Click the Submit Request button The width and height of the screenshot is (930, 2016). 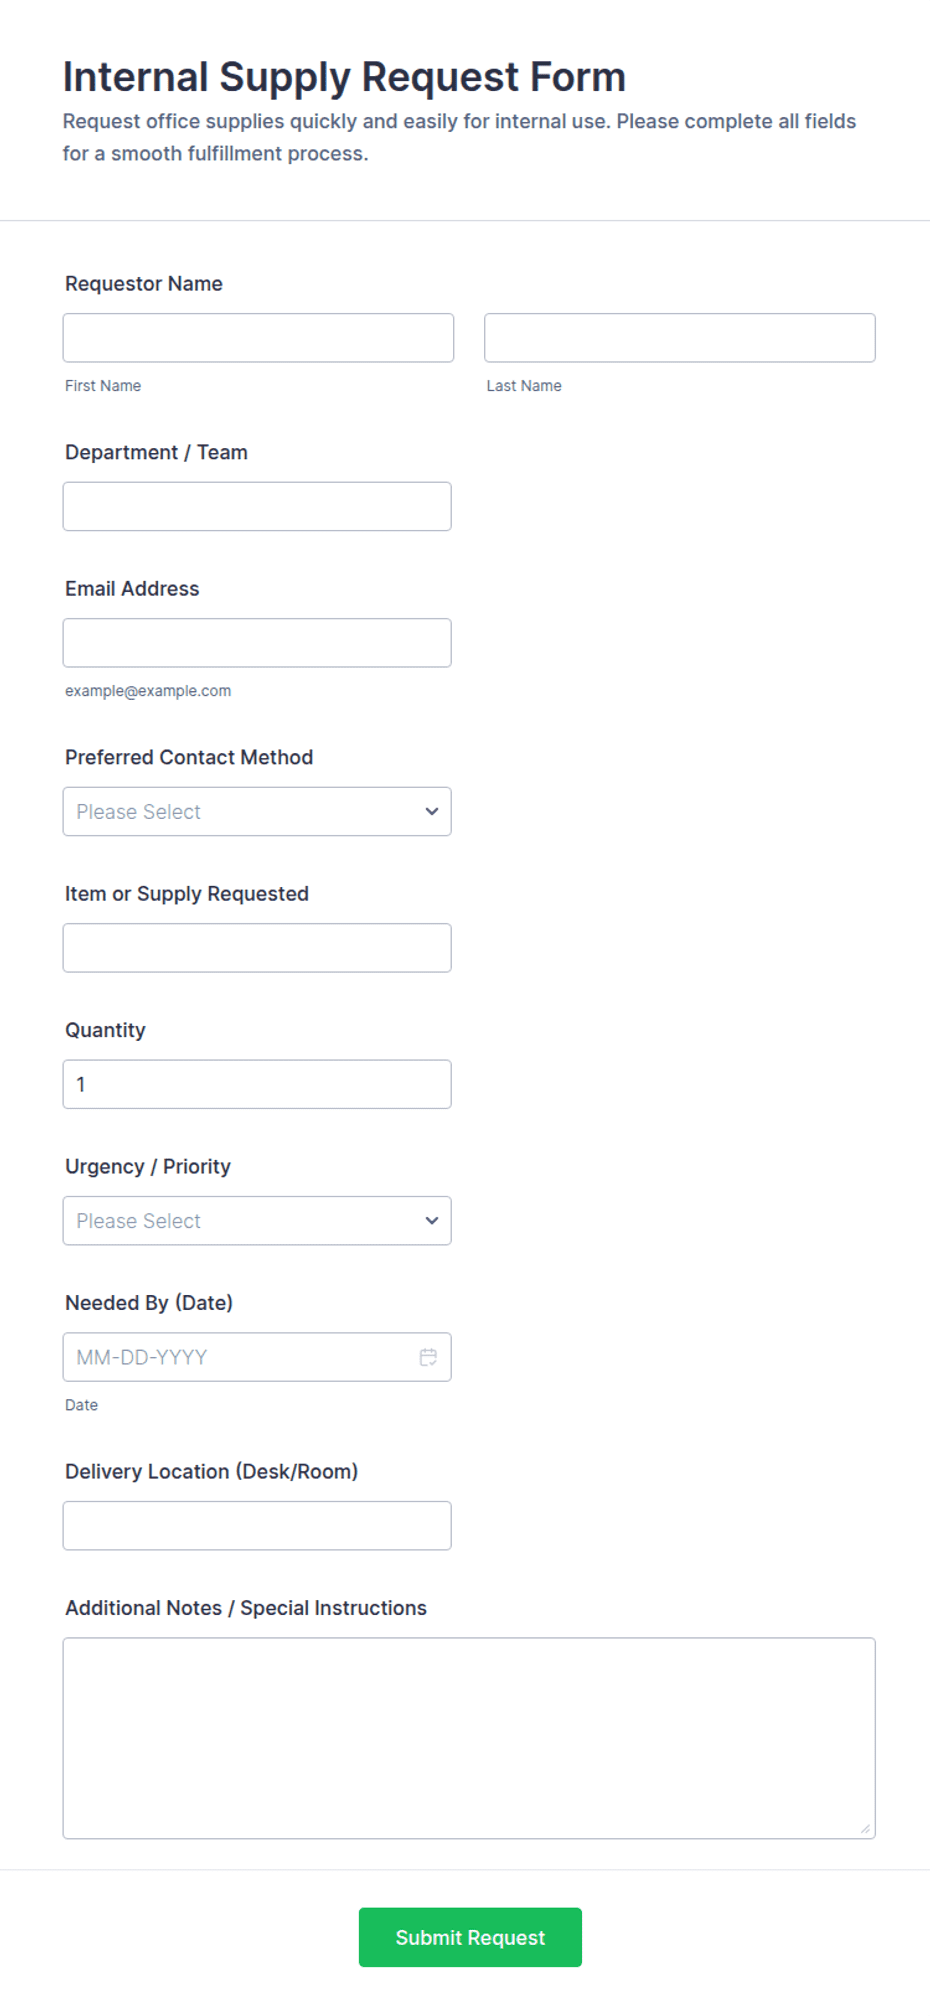pos(470,1937)
